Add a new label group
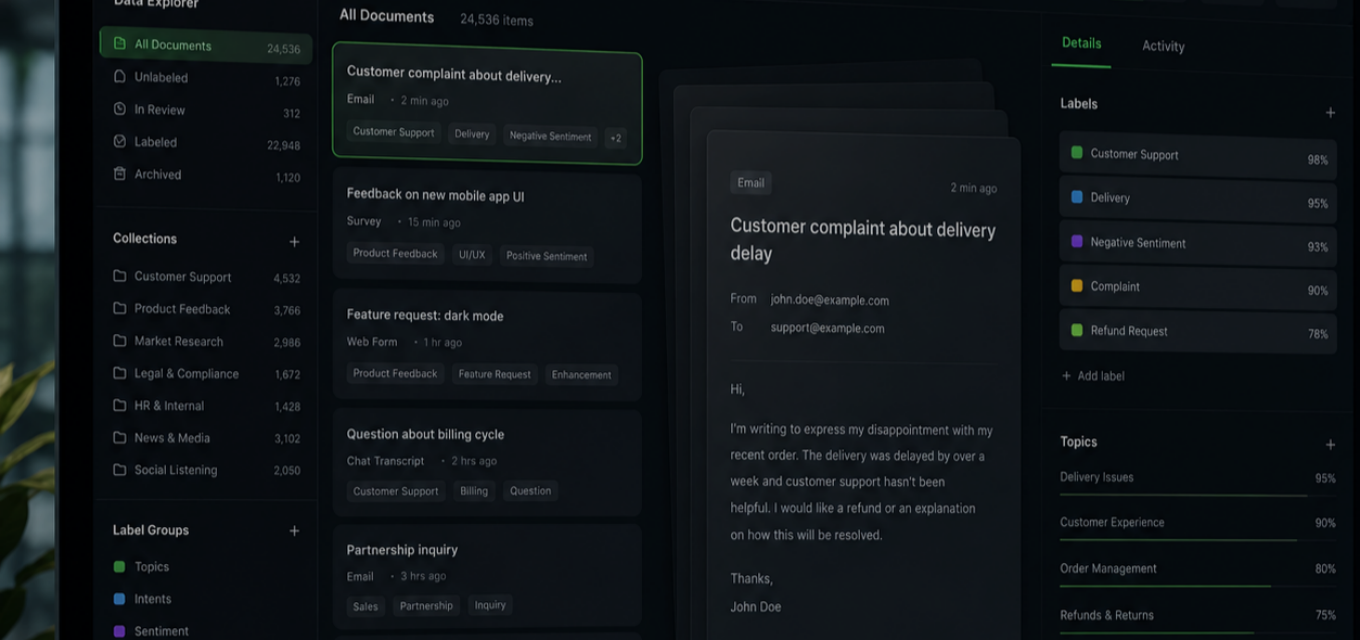This screenshot has height=640, width=1360. point(294,531)
